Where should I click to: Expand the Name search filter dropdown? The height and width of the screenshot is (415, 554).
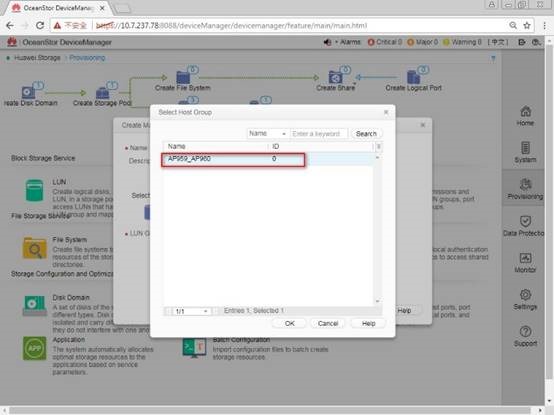click(x=267, y=134)
